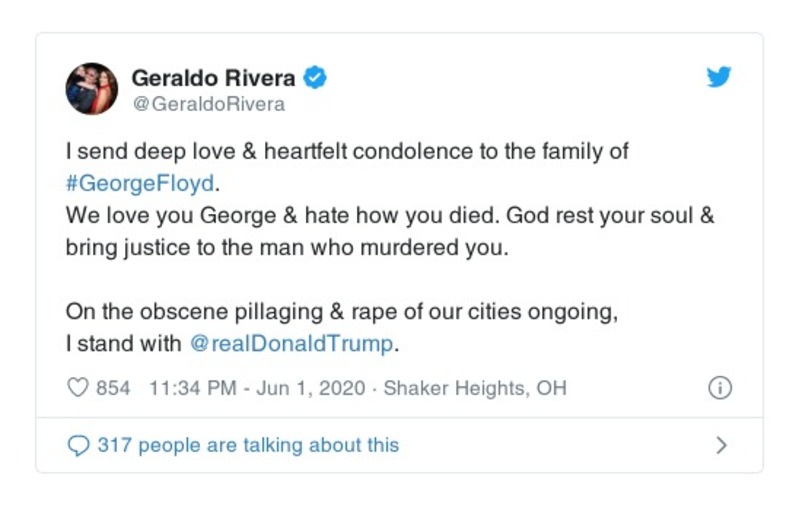Open the @realDonaldTrump mention
Screen dimensions: 799x513
[x=292, y=343]
